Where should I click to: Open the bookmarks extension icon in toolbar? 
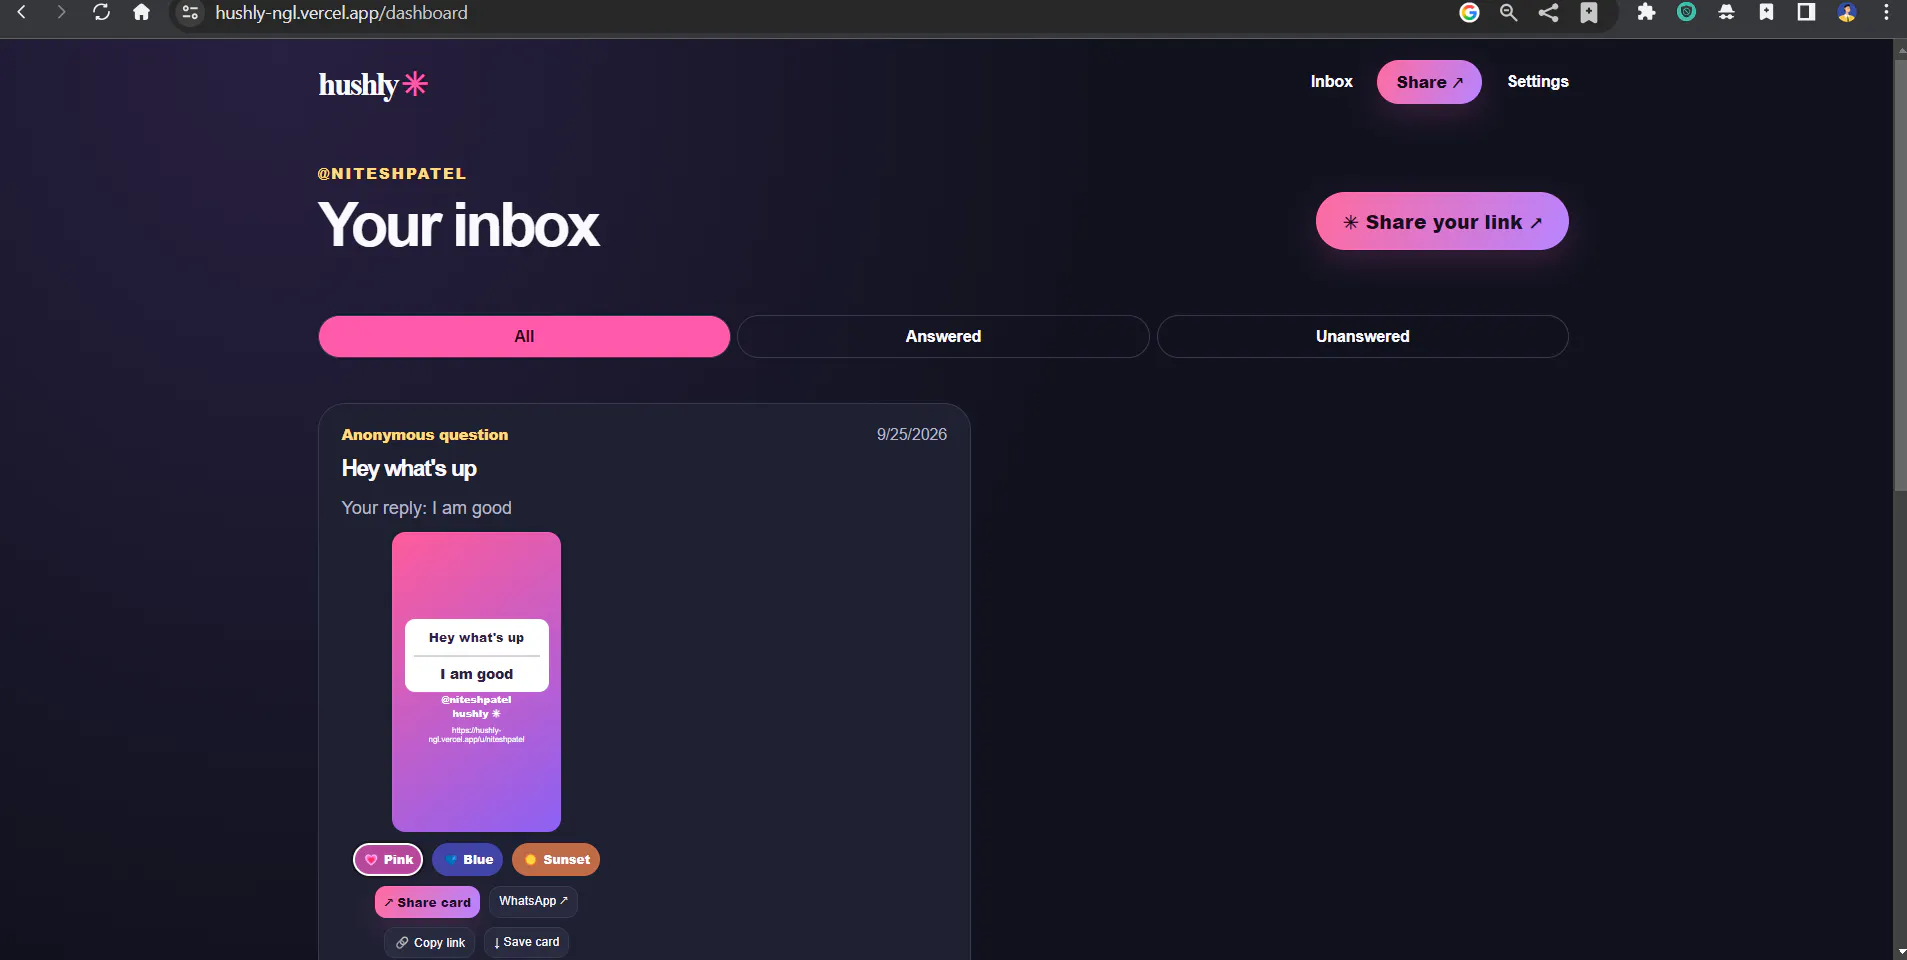1766,12
